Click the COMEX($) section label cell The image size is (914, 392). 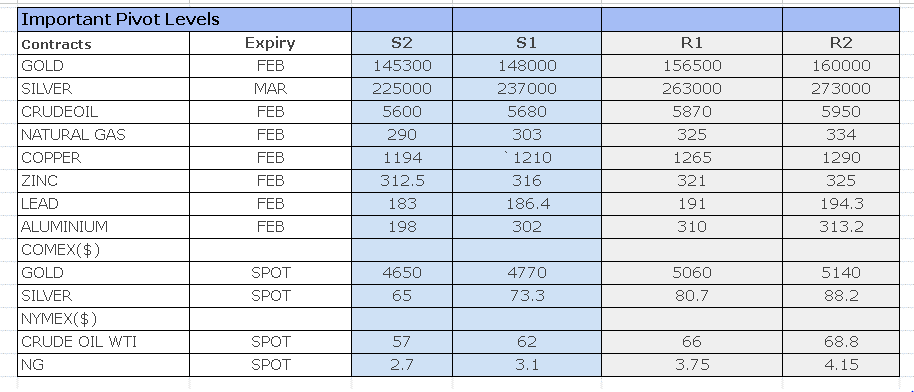[104, 250]
